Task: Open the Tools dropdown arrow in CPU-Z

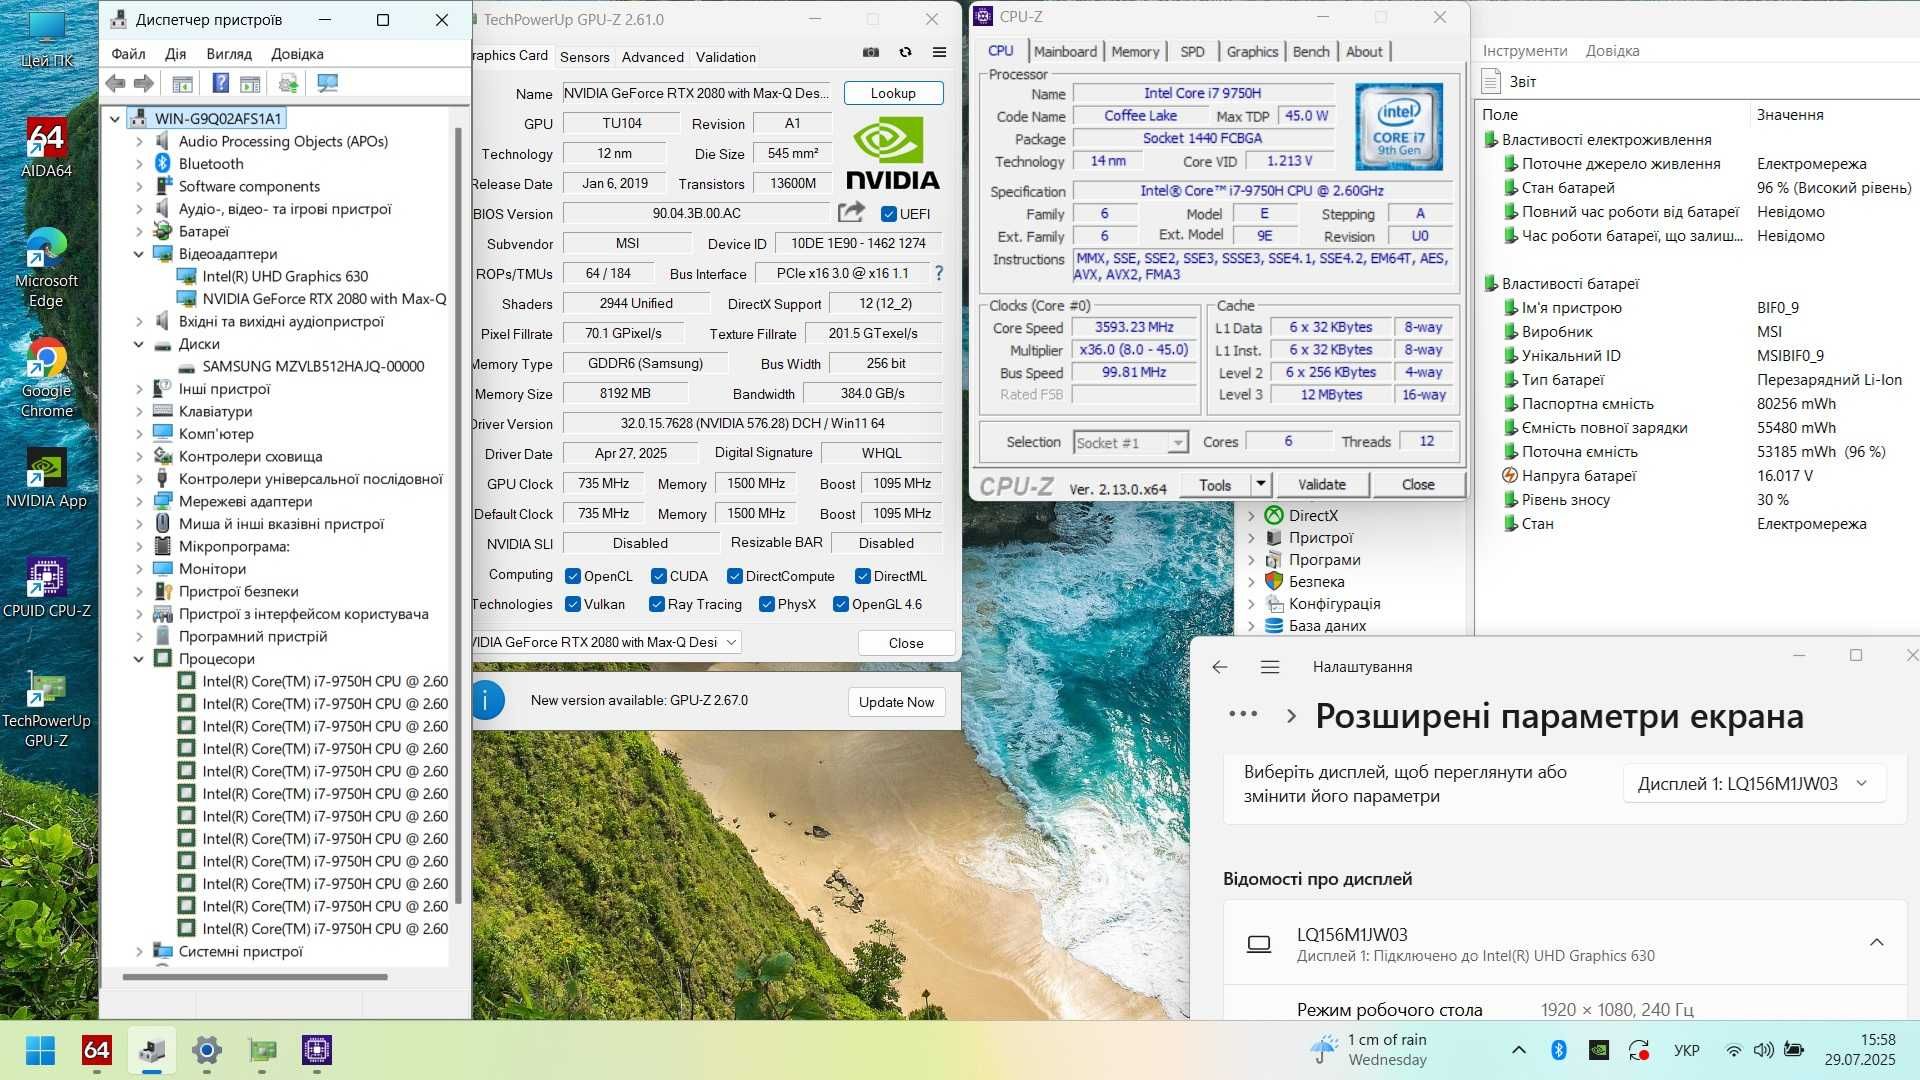Action: click(1261, 484)
